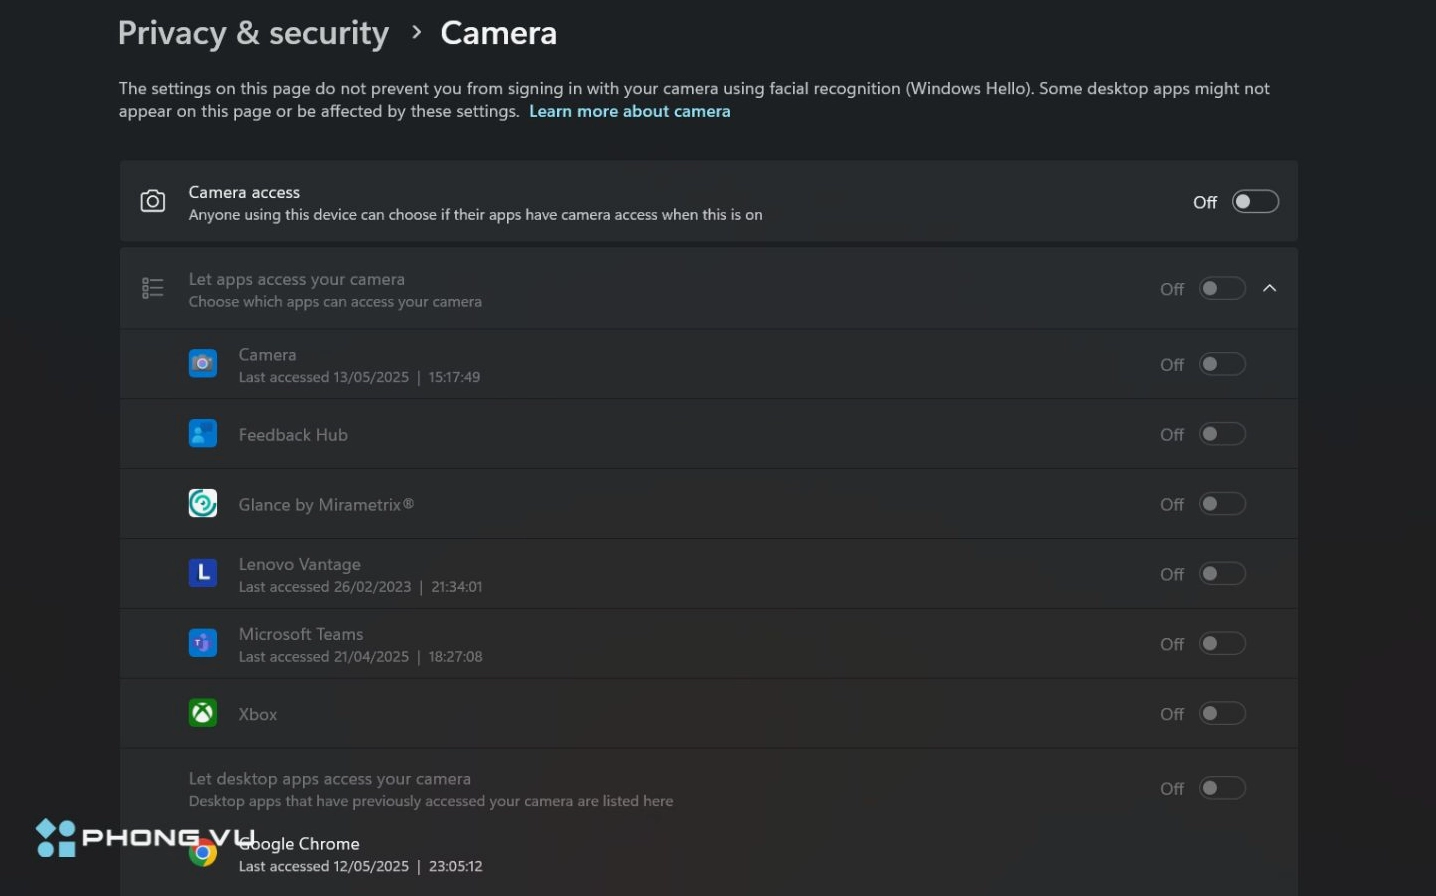Click the camera icon beside Camera access
This screenshot has height=896, width=1436.
coord(152,201)
